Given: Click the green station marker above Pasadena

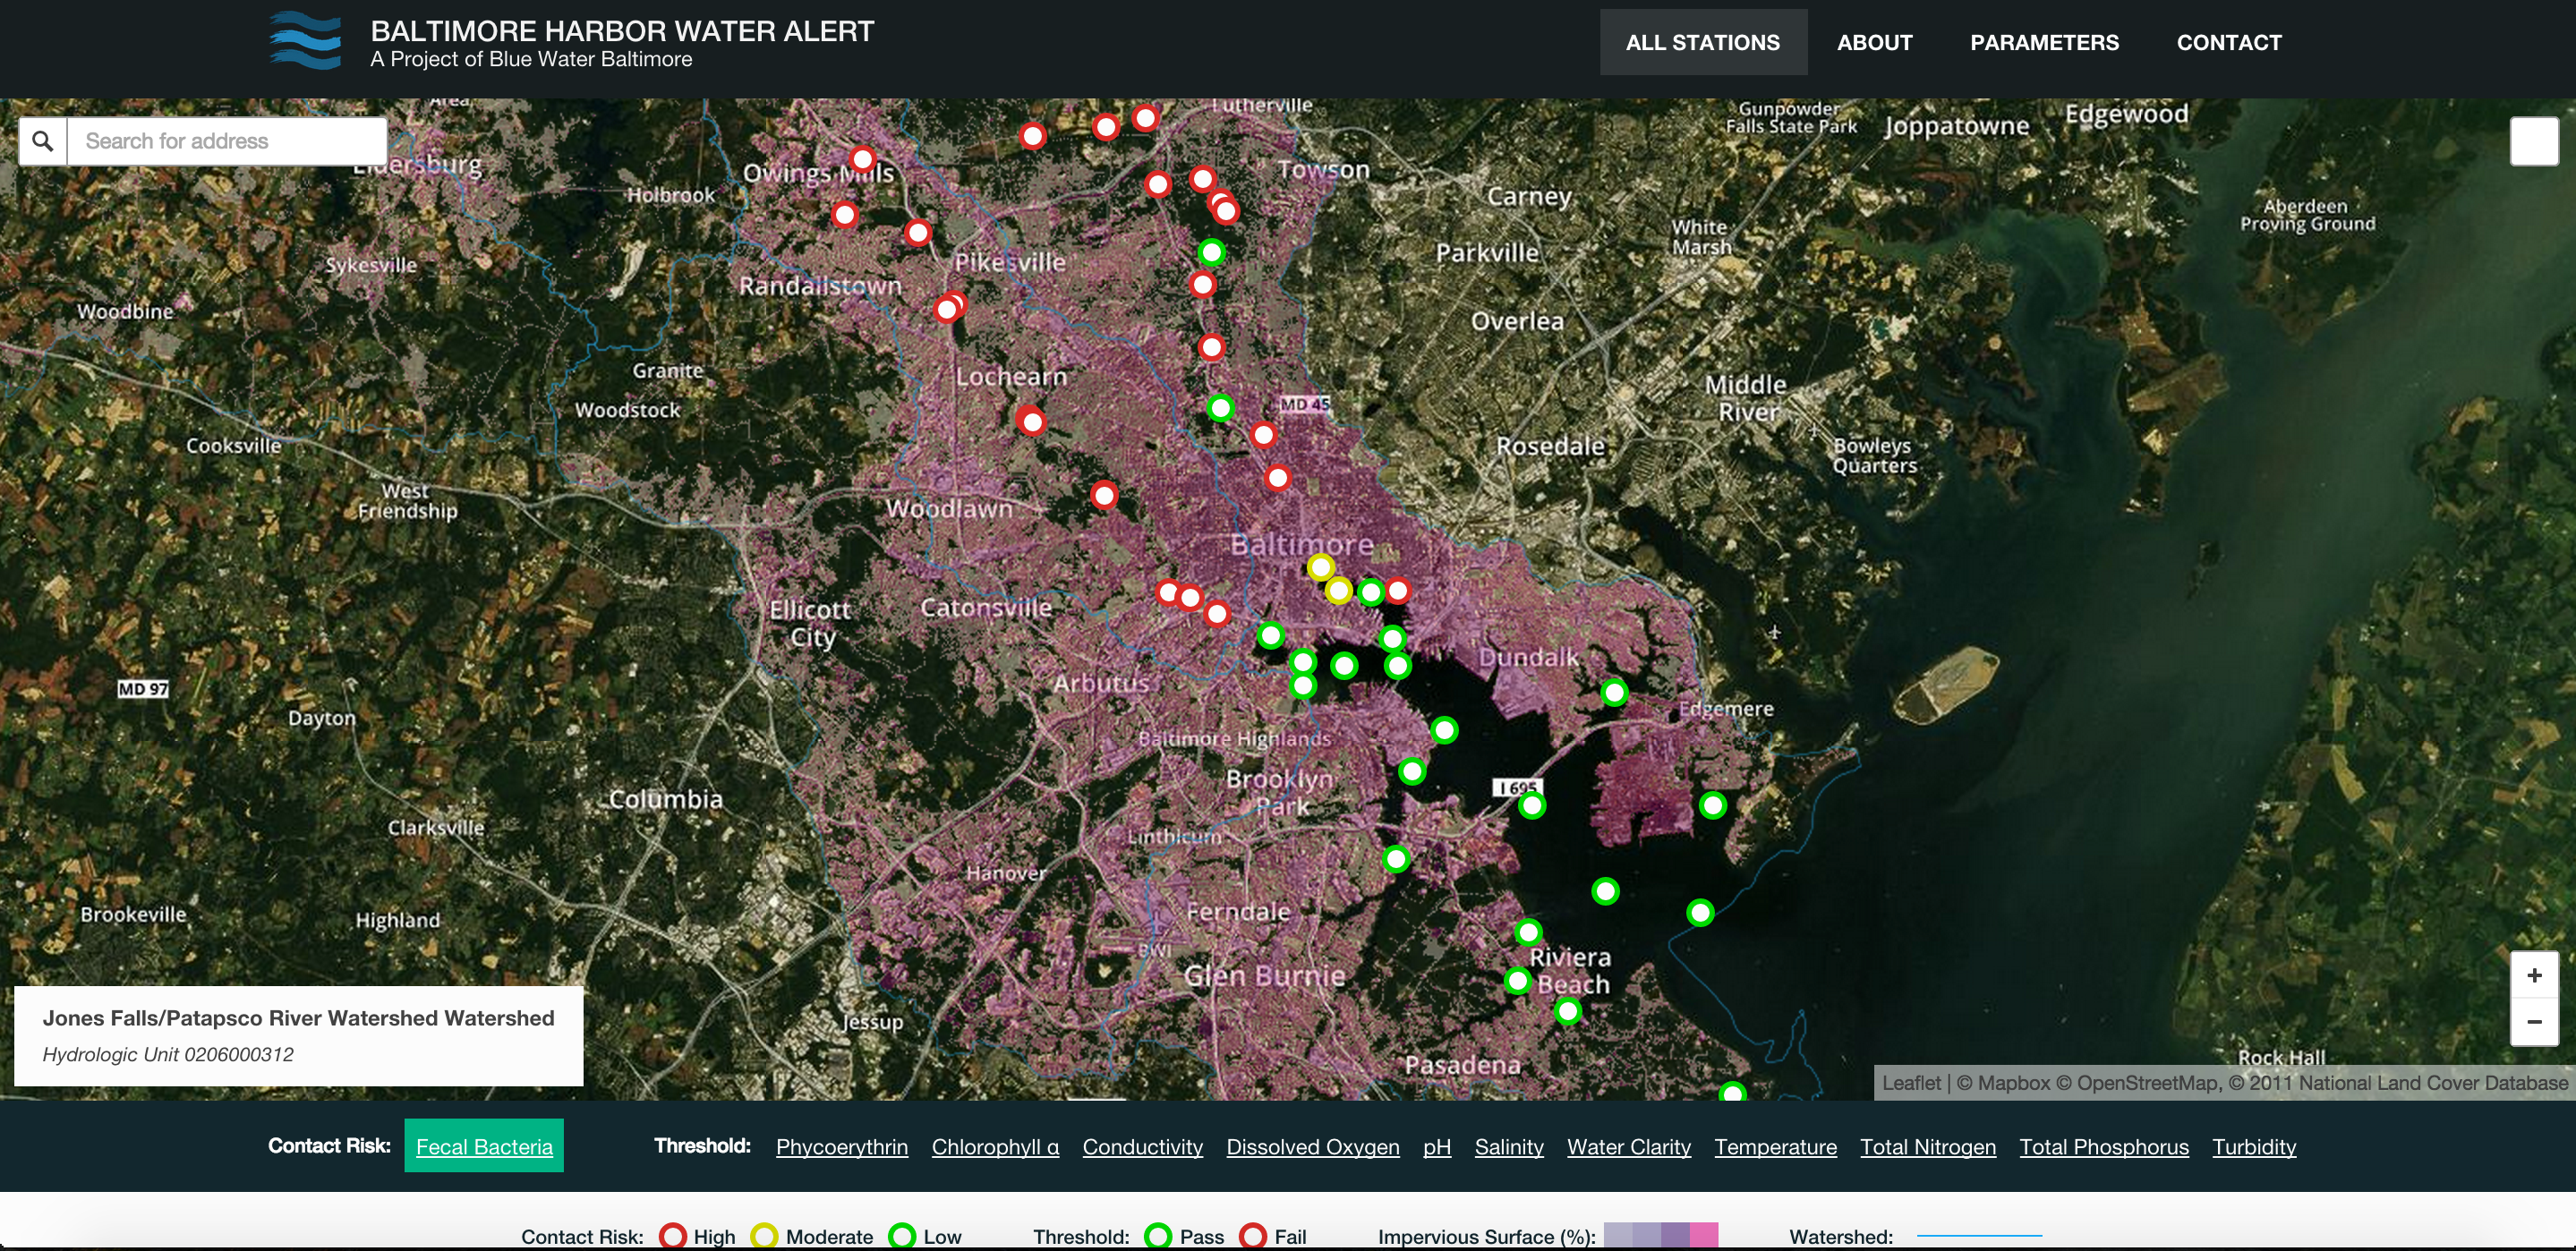Looking at the screenshot, I should coord(1568,1012).
